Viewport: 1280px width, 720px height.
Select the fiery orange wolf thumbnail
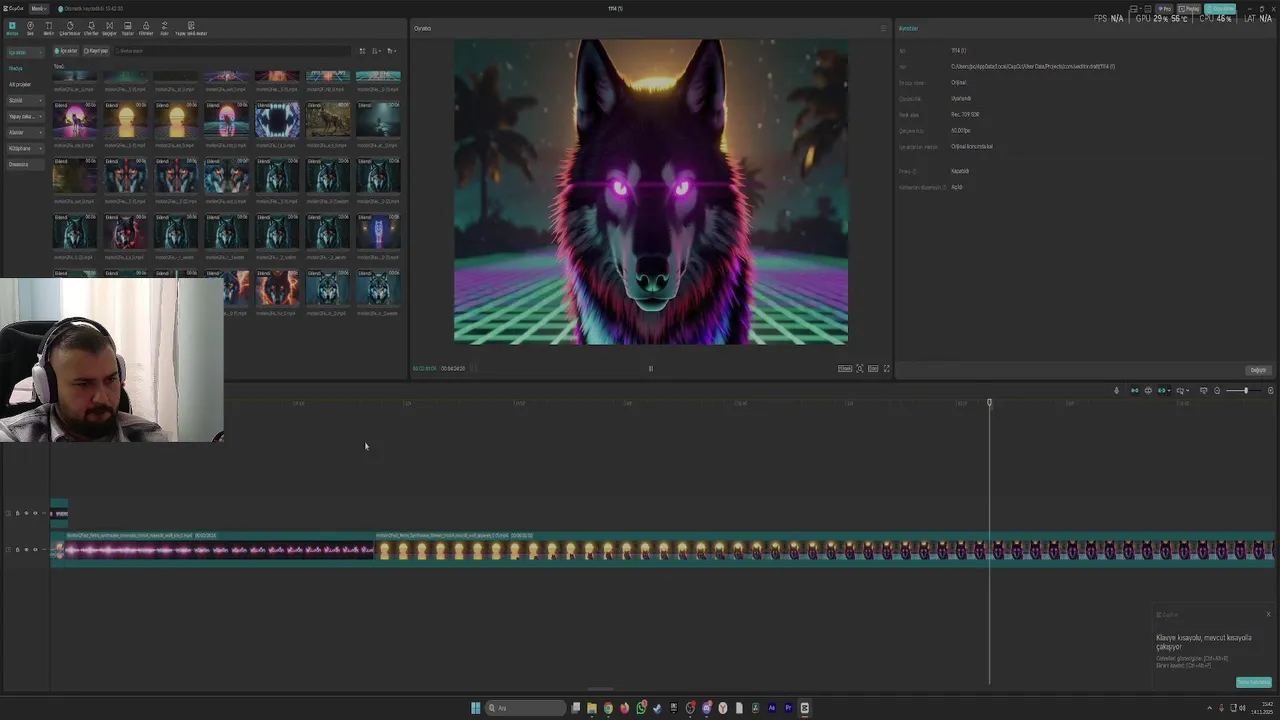tap(277, 288)
